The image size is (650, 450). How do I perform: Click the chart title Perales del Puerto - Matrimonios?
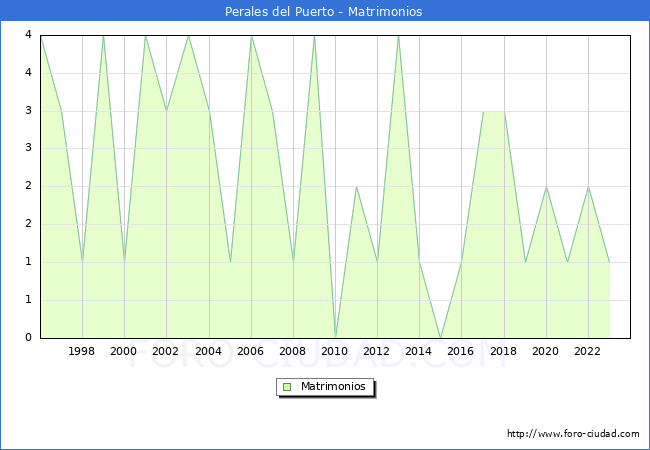pos(323,11)
